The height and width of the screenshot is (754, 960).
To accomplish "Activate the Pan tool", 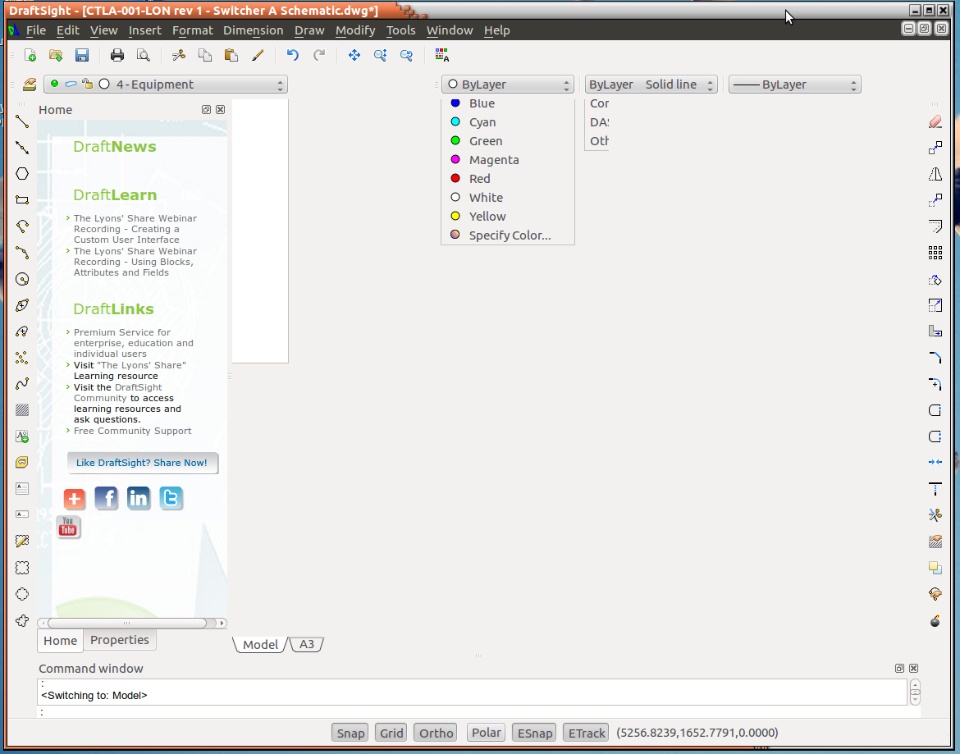I will tap(354, 55).
